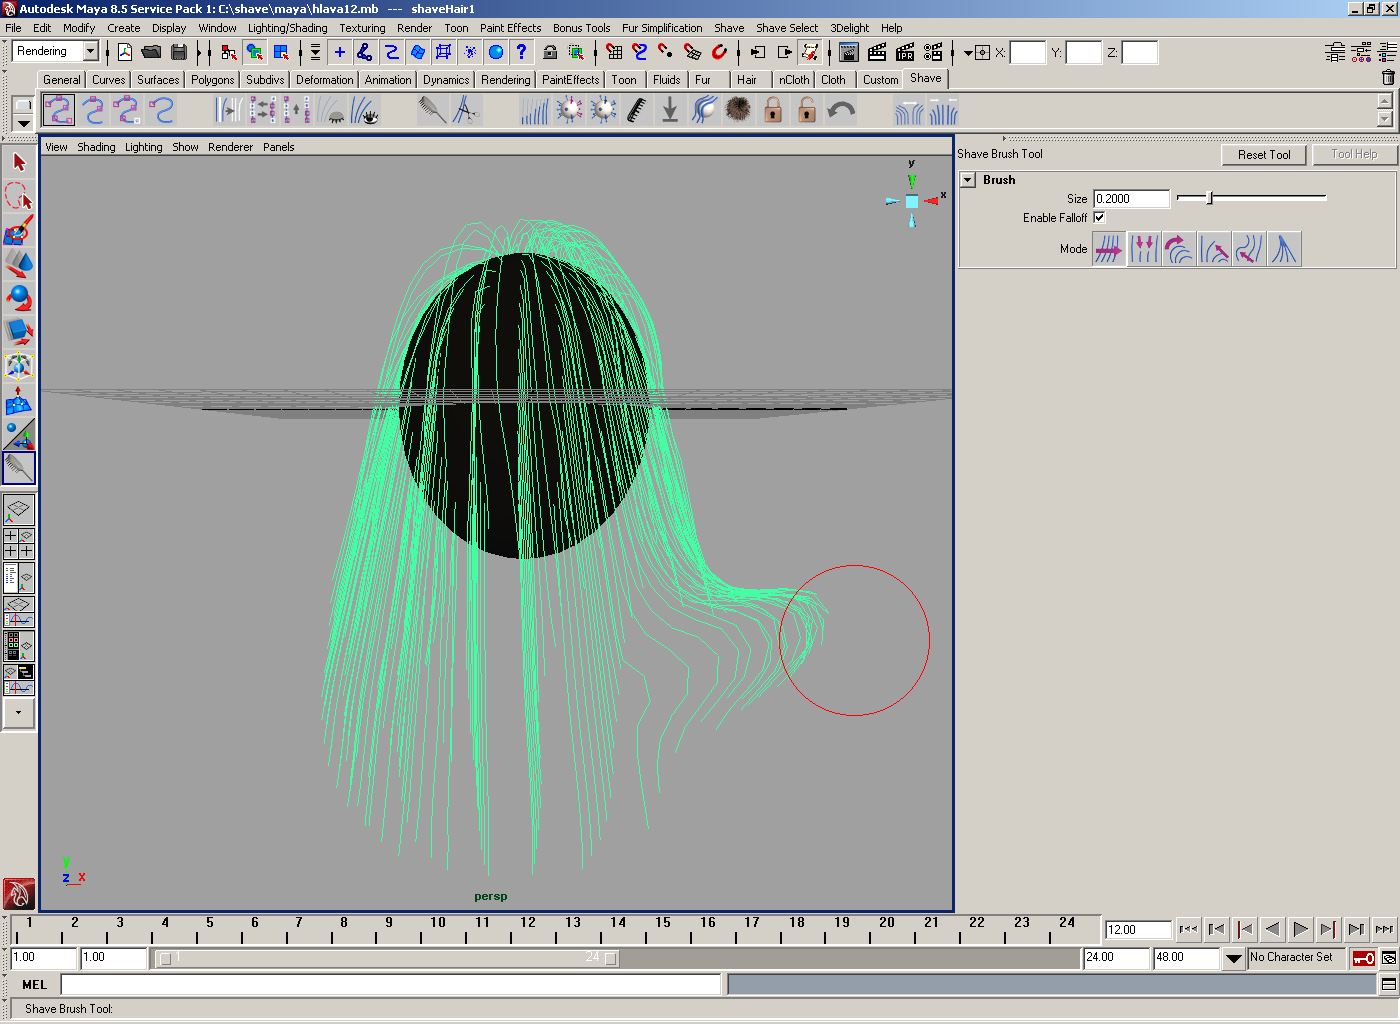
Task: Click the blue question mark help icon
Action: pos(521,52)
